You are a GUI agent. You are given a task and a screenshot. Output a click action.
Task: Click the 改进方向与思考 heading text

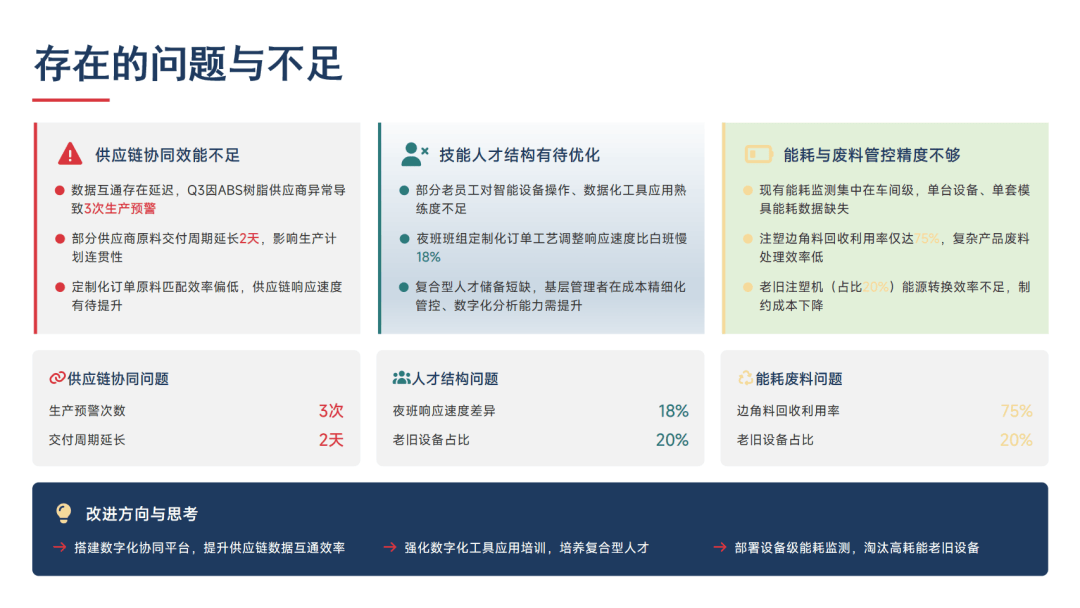coord(141,514)
